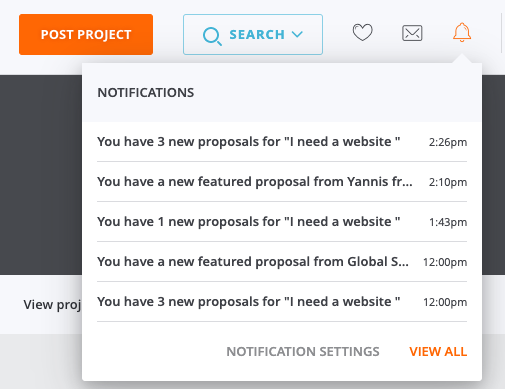
Task: Open favorites with the heart icon
Action: tap(362, 33)
